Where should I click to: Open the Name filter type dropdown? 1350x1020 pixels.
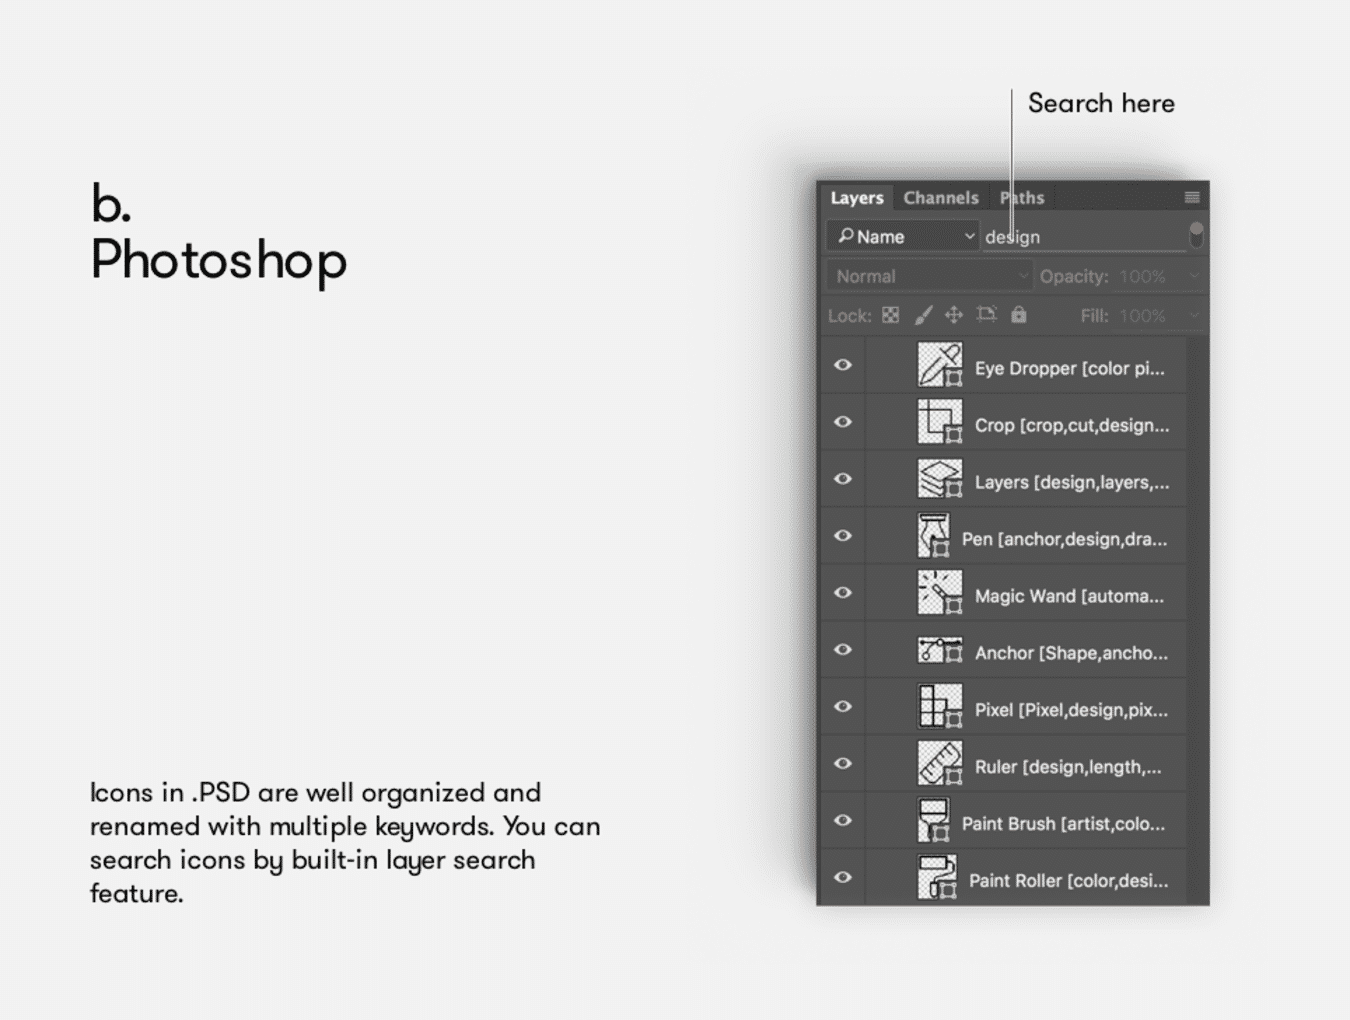click(x=903, y=237)
